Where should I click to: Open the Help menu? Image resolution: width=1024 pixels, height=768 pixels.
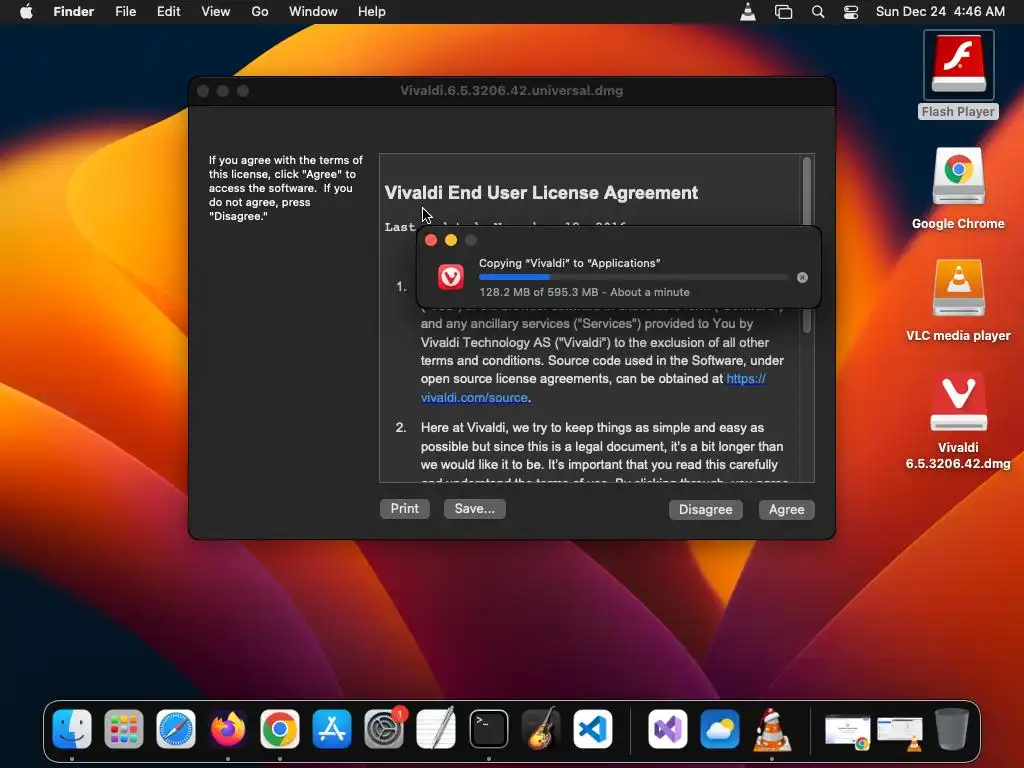pyautogui.click(x=372, y=12)
